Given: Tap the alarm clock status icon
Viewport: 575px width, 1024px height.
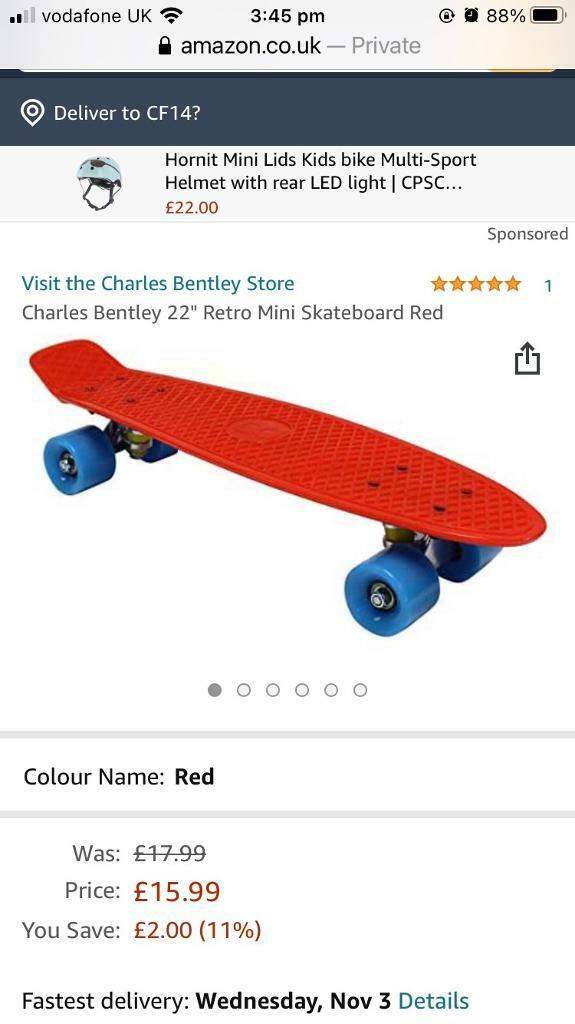Looking at the screenshot, I should click(x=471, y=15).
